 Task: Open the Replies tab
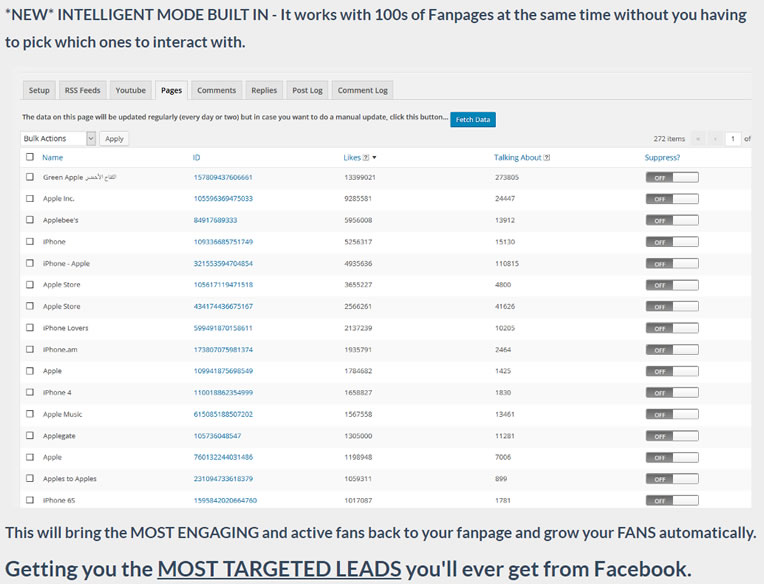pos(264,91)
